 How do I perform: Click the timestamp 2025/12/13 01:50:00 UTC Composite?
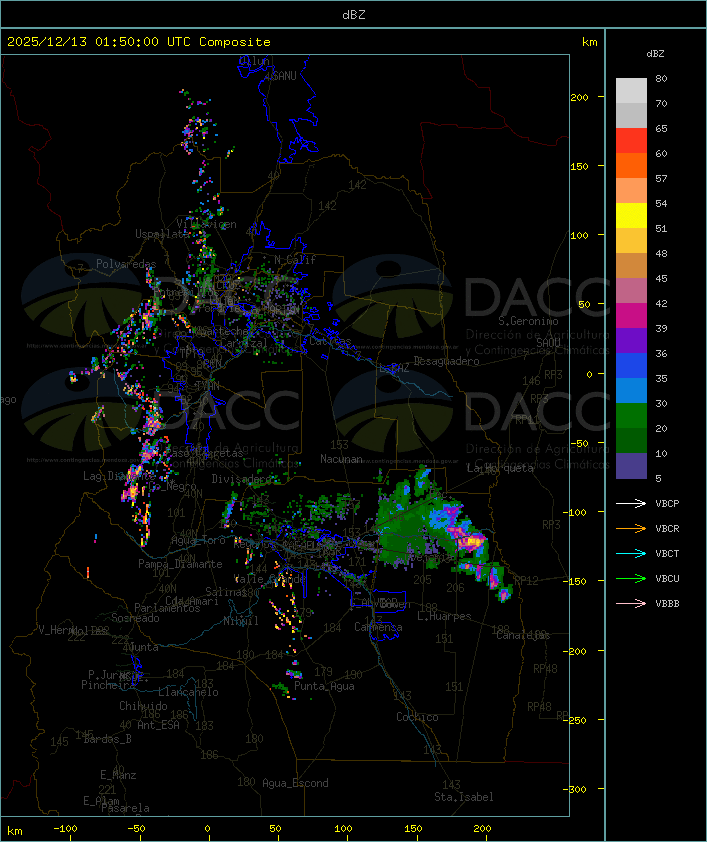click(139, 42)
